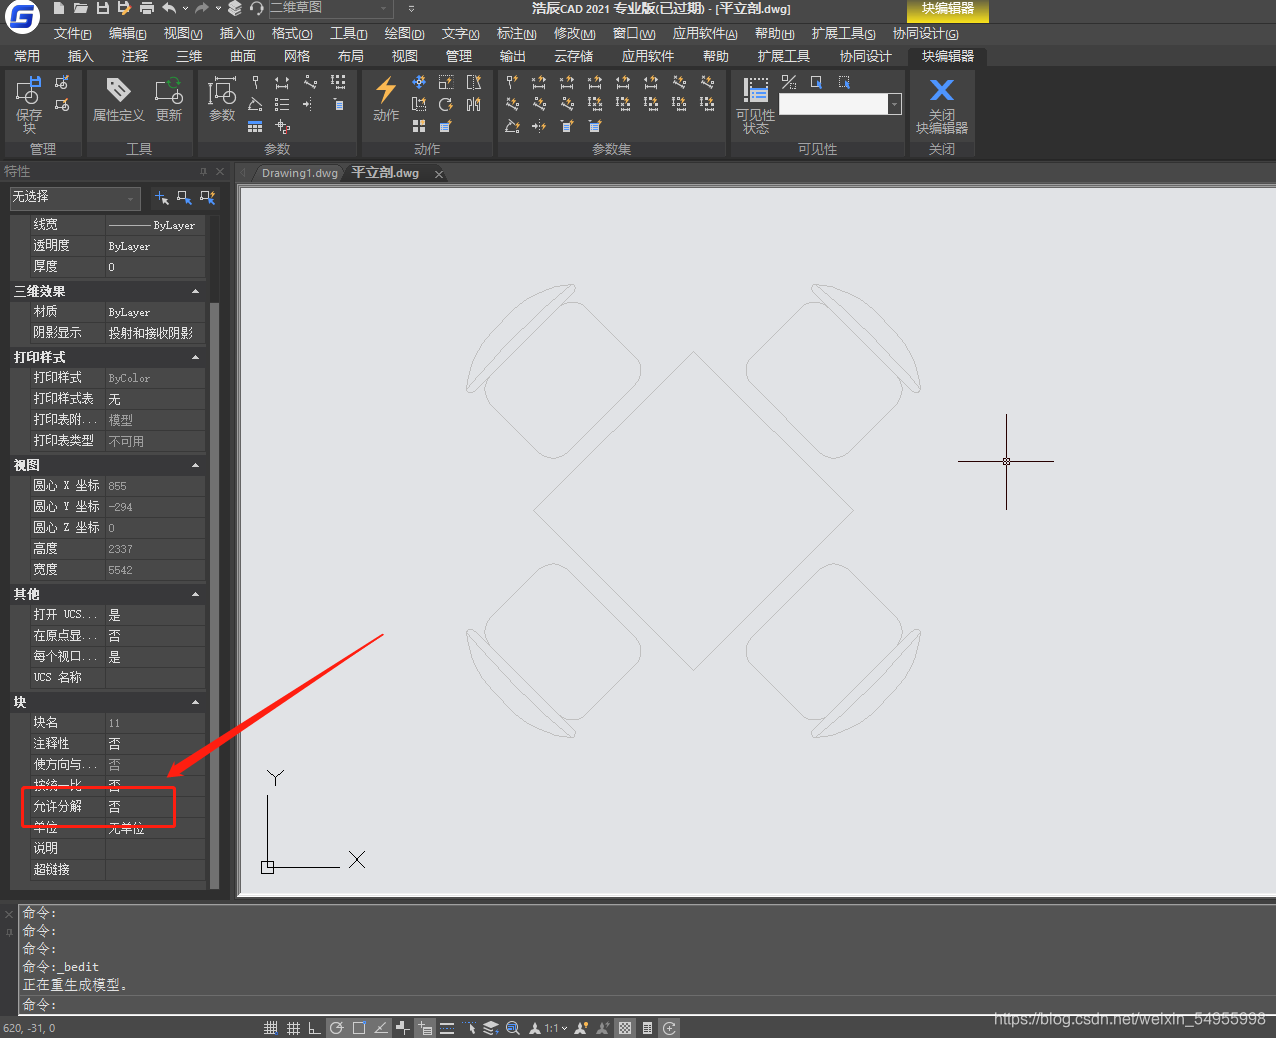1276x1038 pixels.
Task: Toggle ortho mode in the status bar
Action: (315, 1028)
